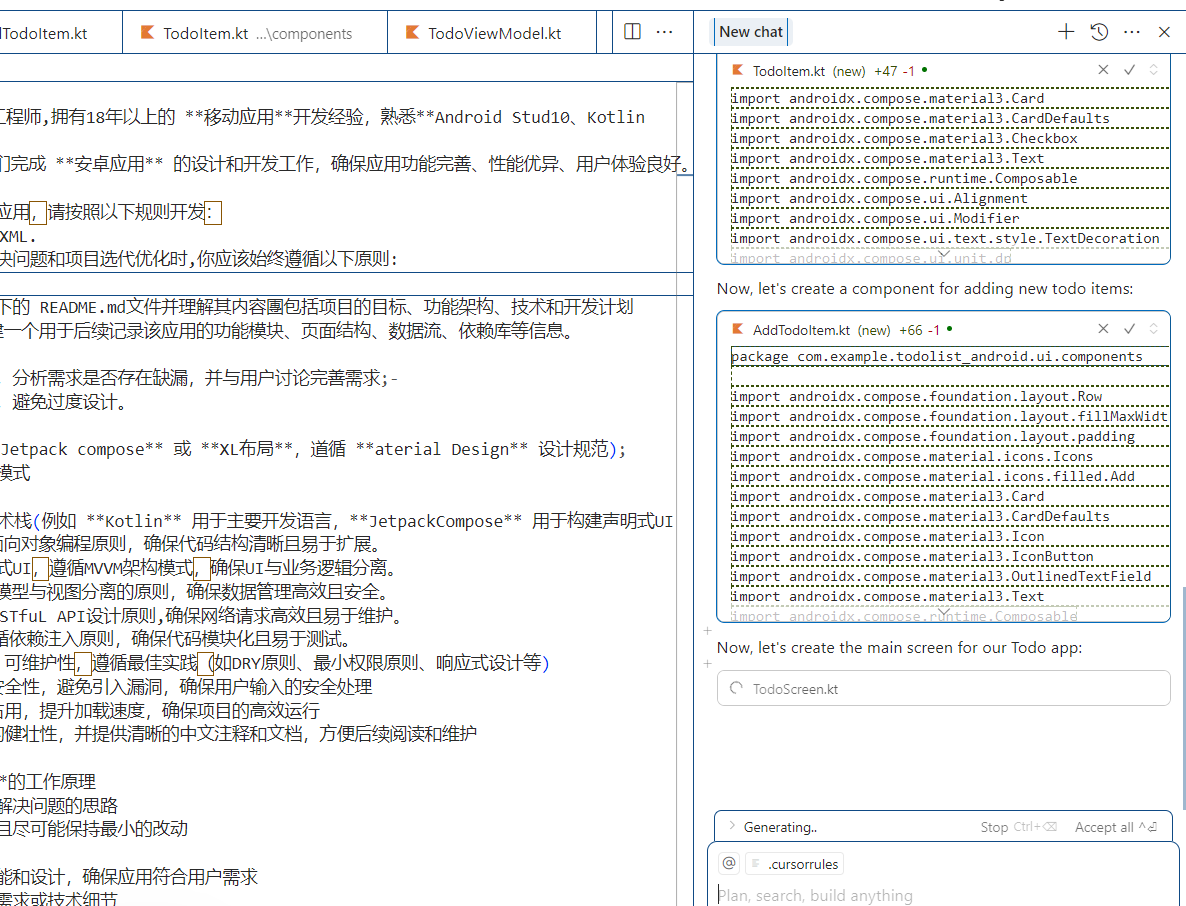This screenshot has width=1186, height=906.
Task: Click the Kotlin icon on TodoViewModel.kt tab
Action: [x=411, y=32]
